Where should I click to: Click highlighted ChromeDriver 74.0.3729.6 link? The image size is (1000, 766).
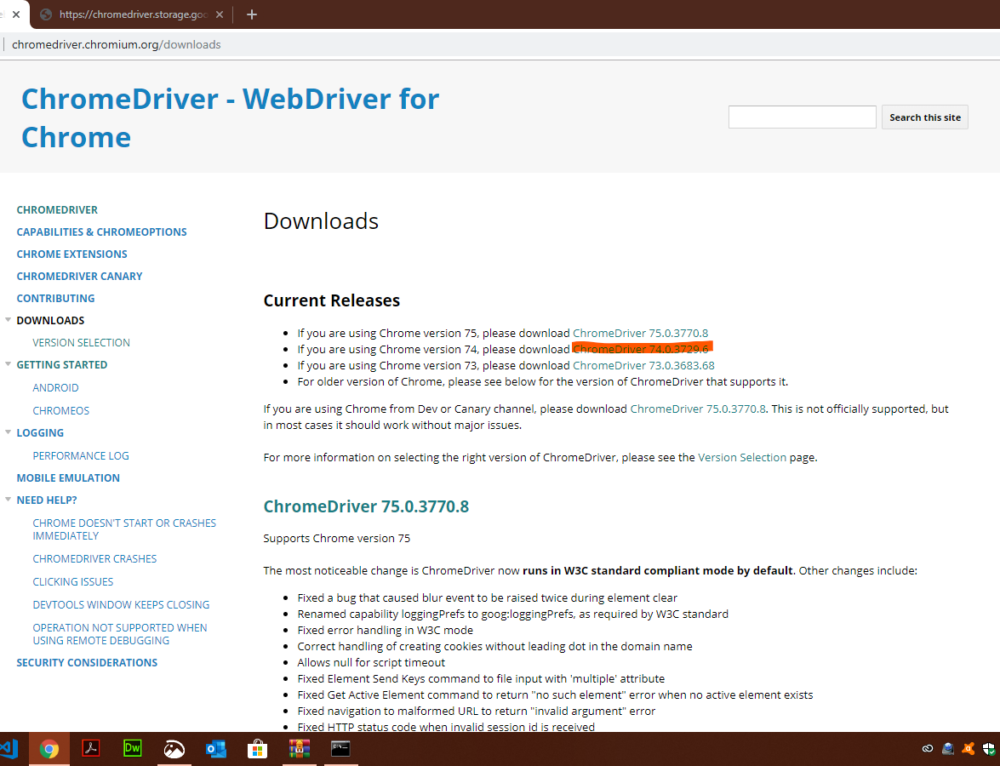[640, 349]
